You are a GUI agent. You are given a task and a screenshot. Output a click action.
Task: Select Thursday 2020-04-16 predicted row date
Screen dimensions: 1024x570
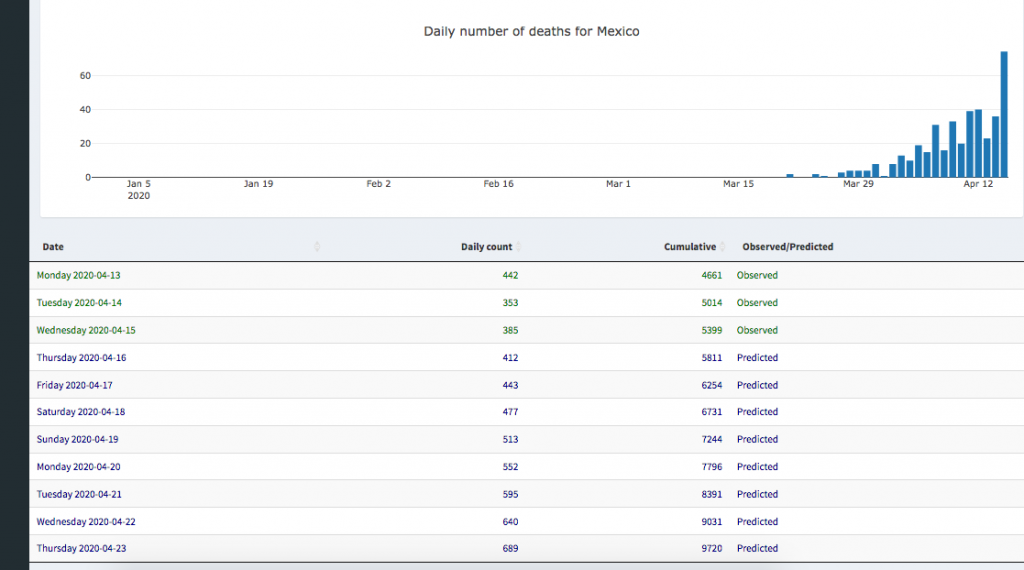(81, 358)
